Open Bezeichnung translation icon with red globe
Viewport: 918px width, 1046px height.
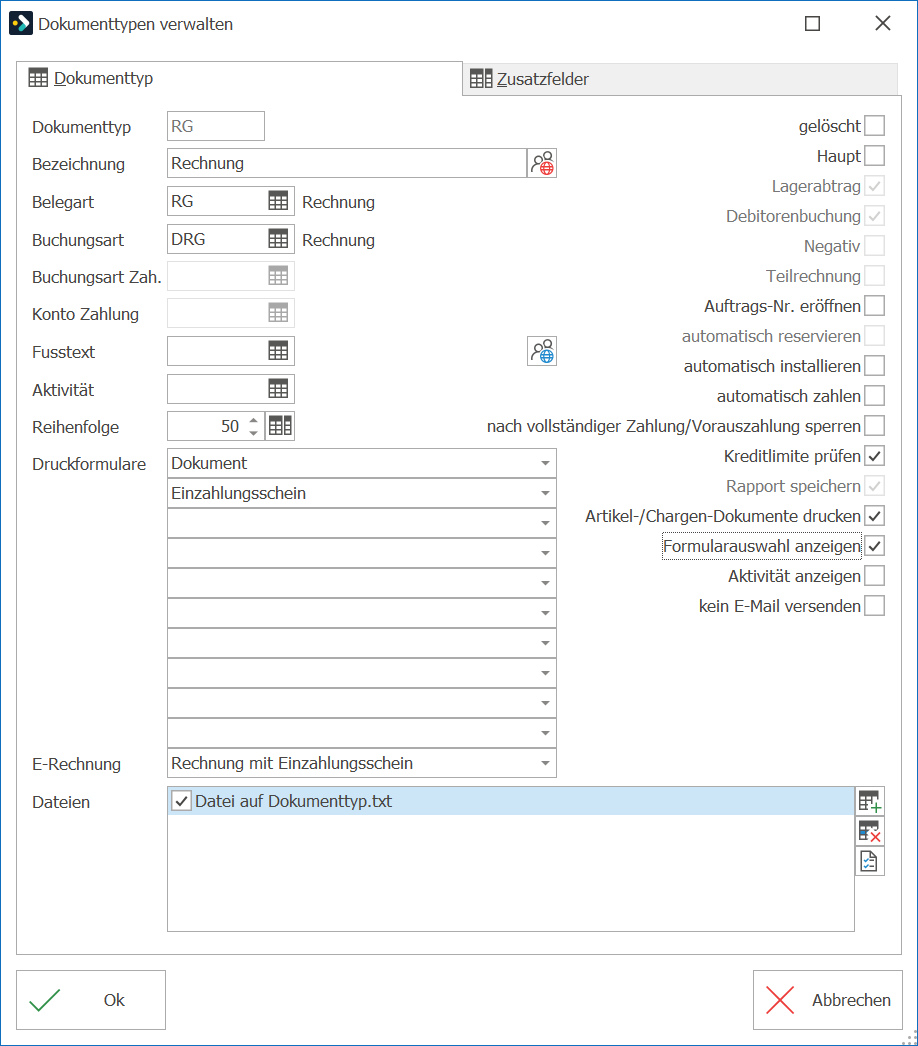click(542, 163)
